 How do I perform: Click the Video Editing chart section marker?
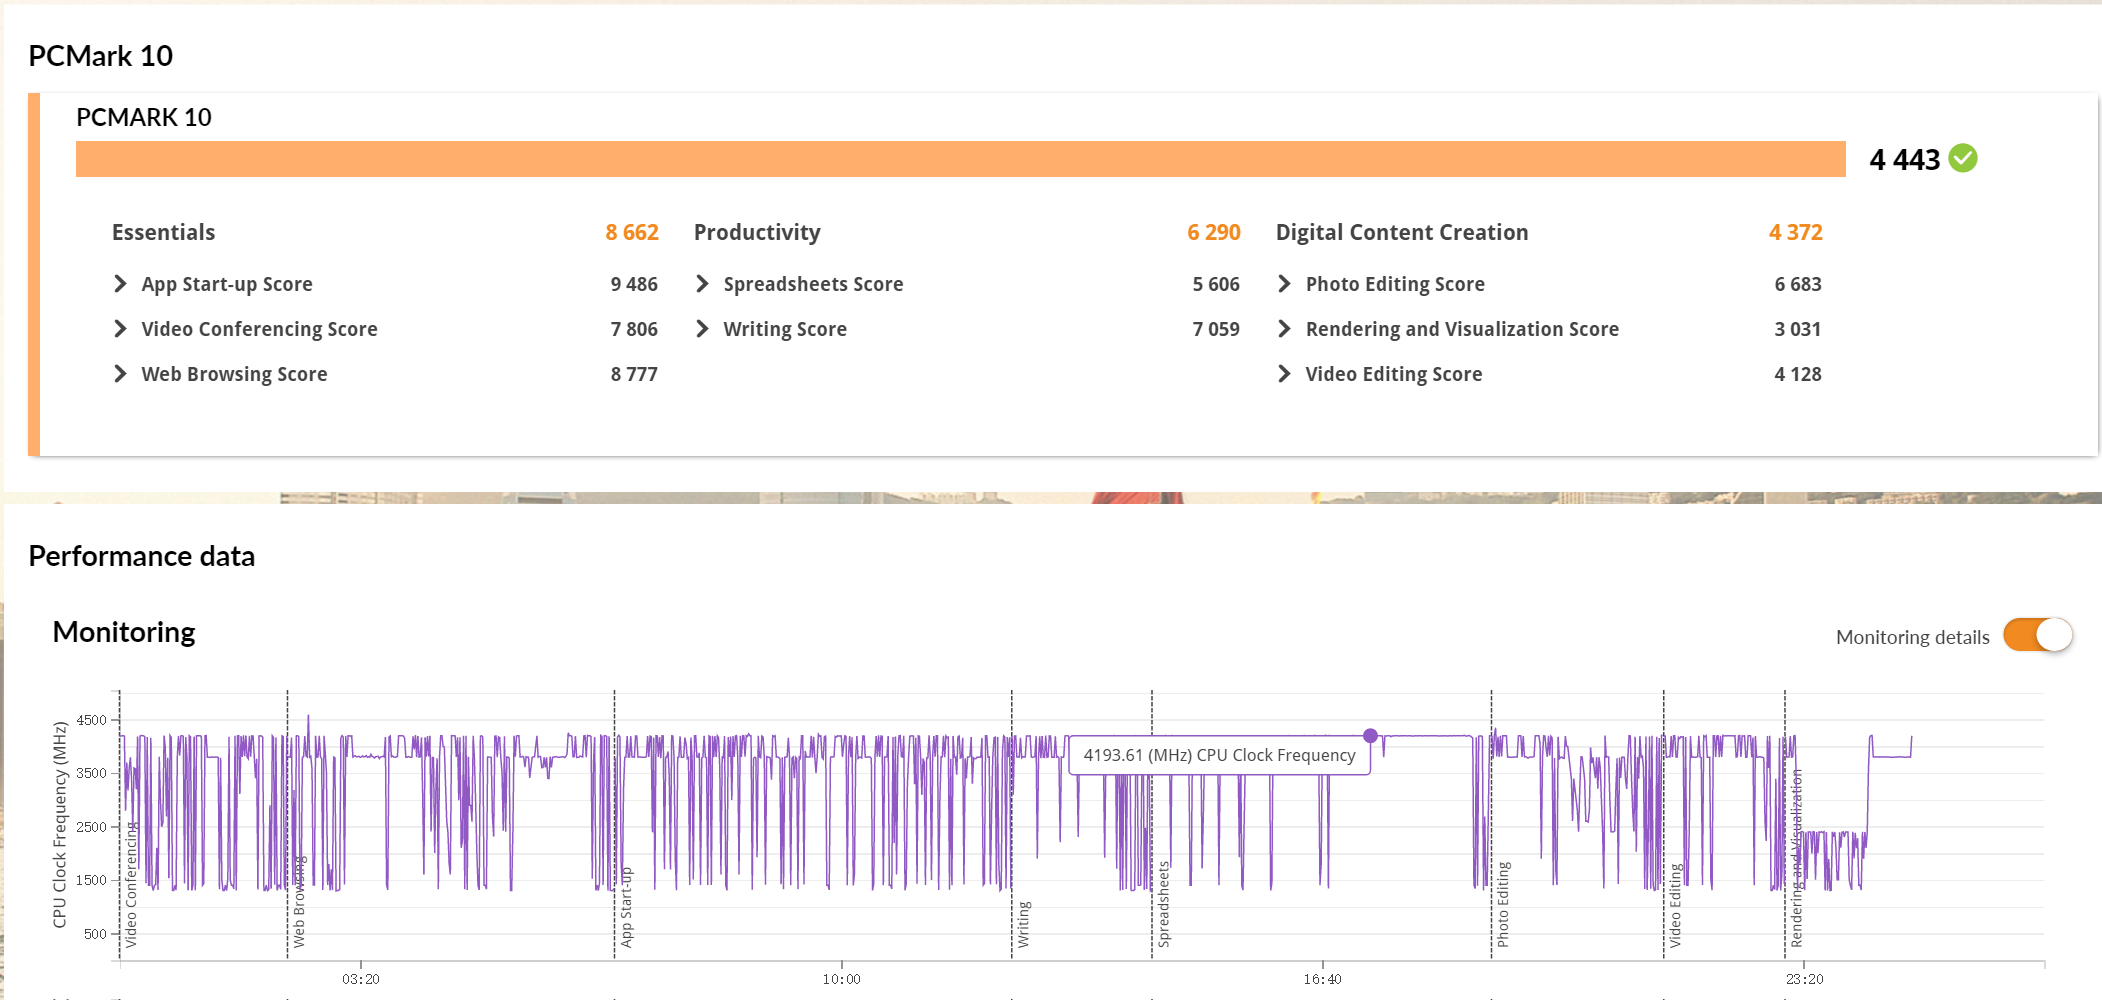click(x=1675, y=905)
